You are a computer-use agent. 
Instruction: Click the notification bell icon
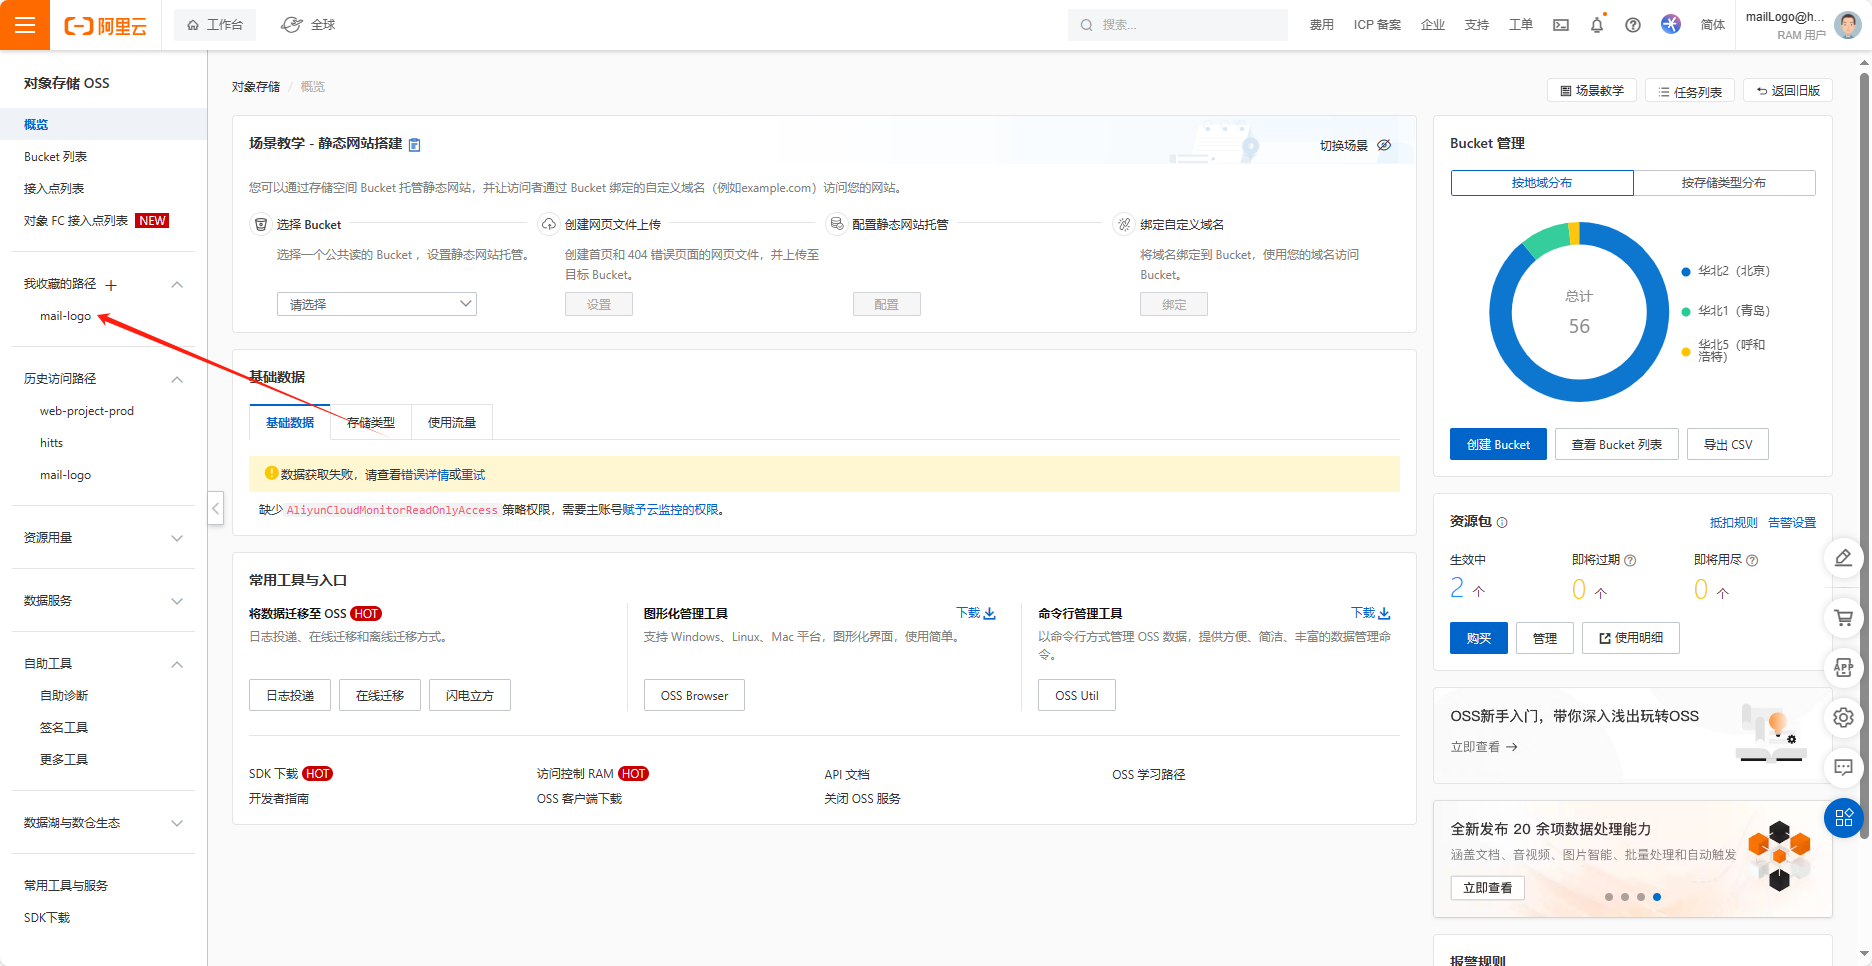click(1596, 25)
